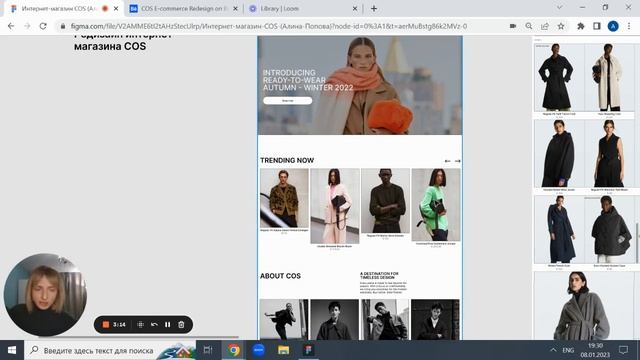This screenshot has width=640, height=360.
Task: Switch the ENG input language
Action: [568, 350]
